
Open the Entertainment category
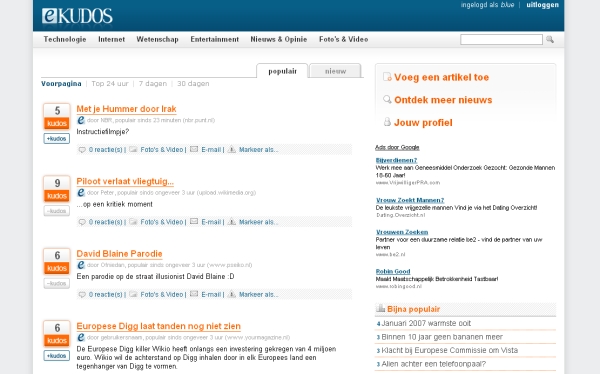coord(214,39)
